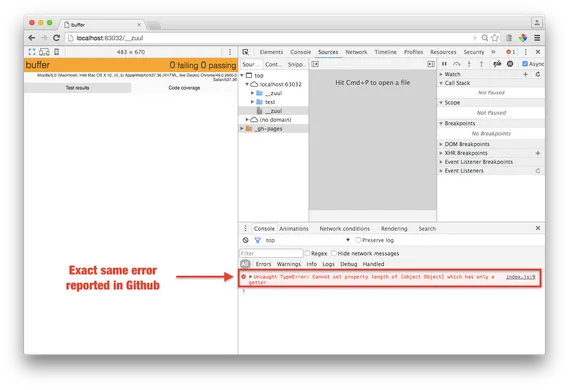Enable the Regex checkbox
570x390 pixels.
[308, 253]
